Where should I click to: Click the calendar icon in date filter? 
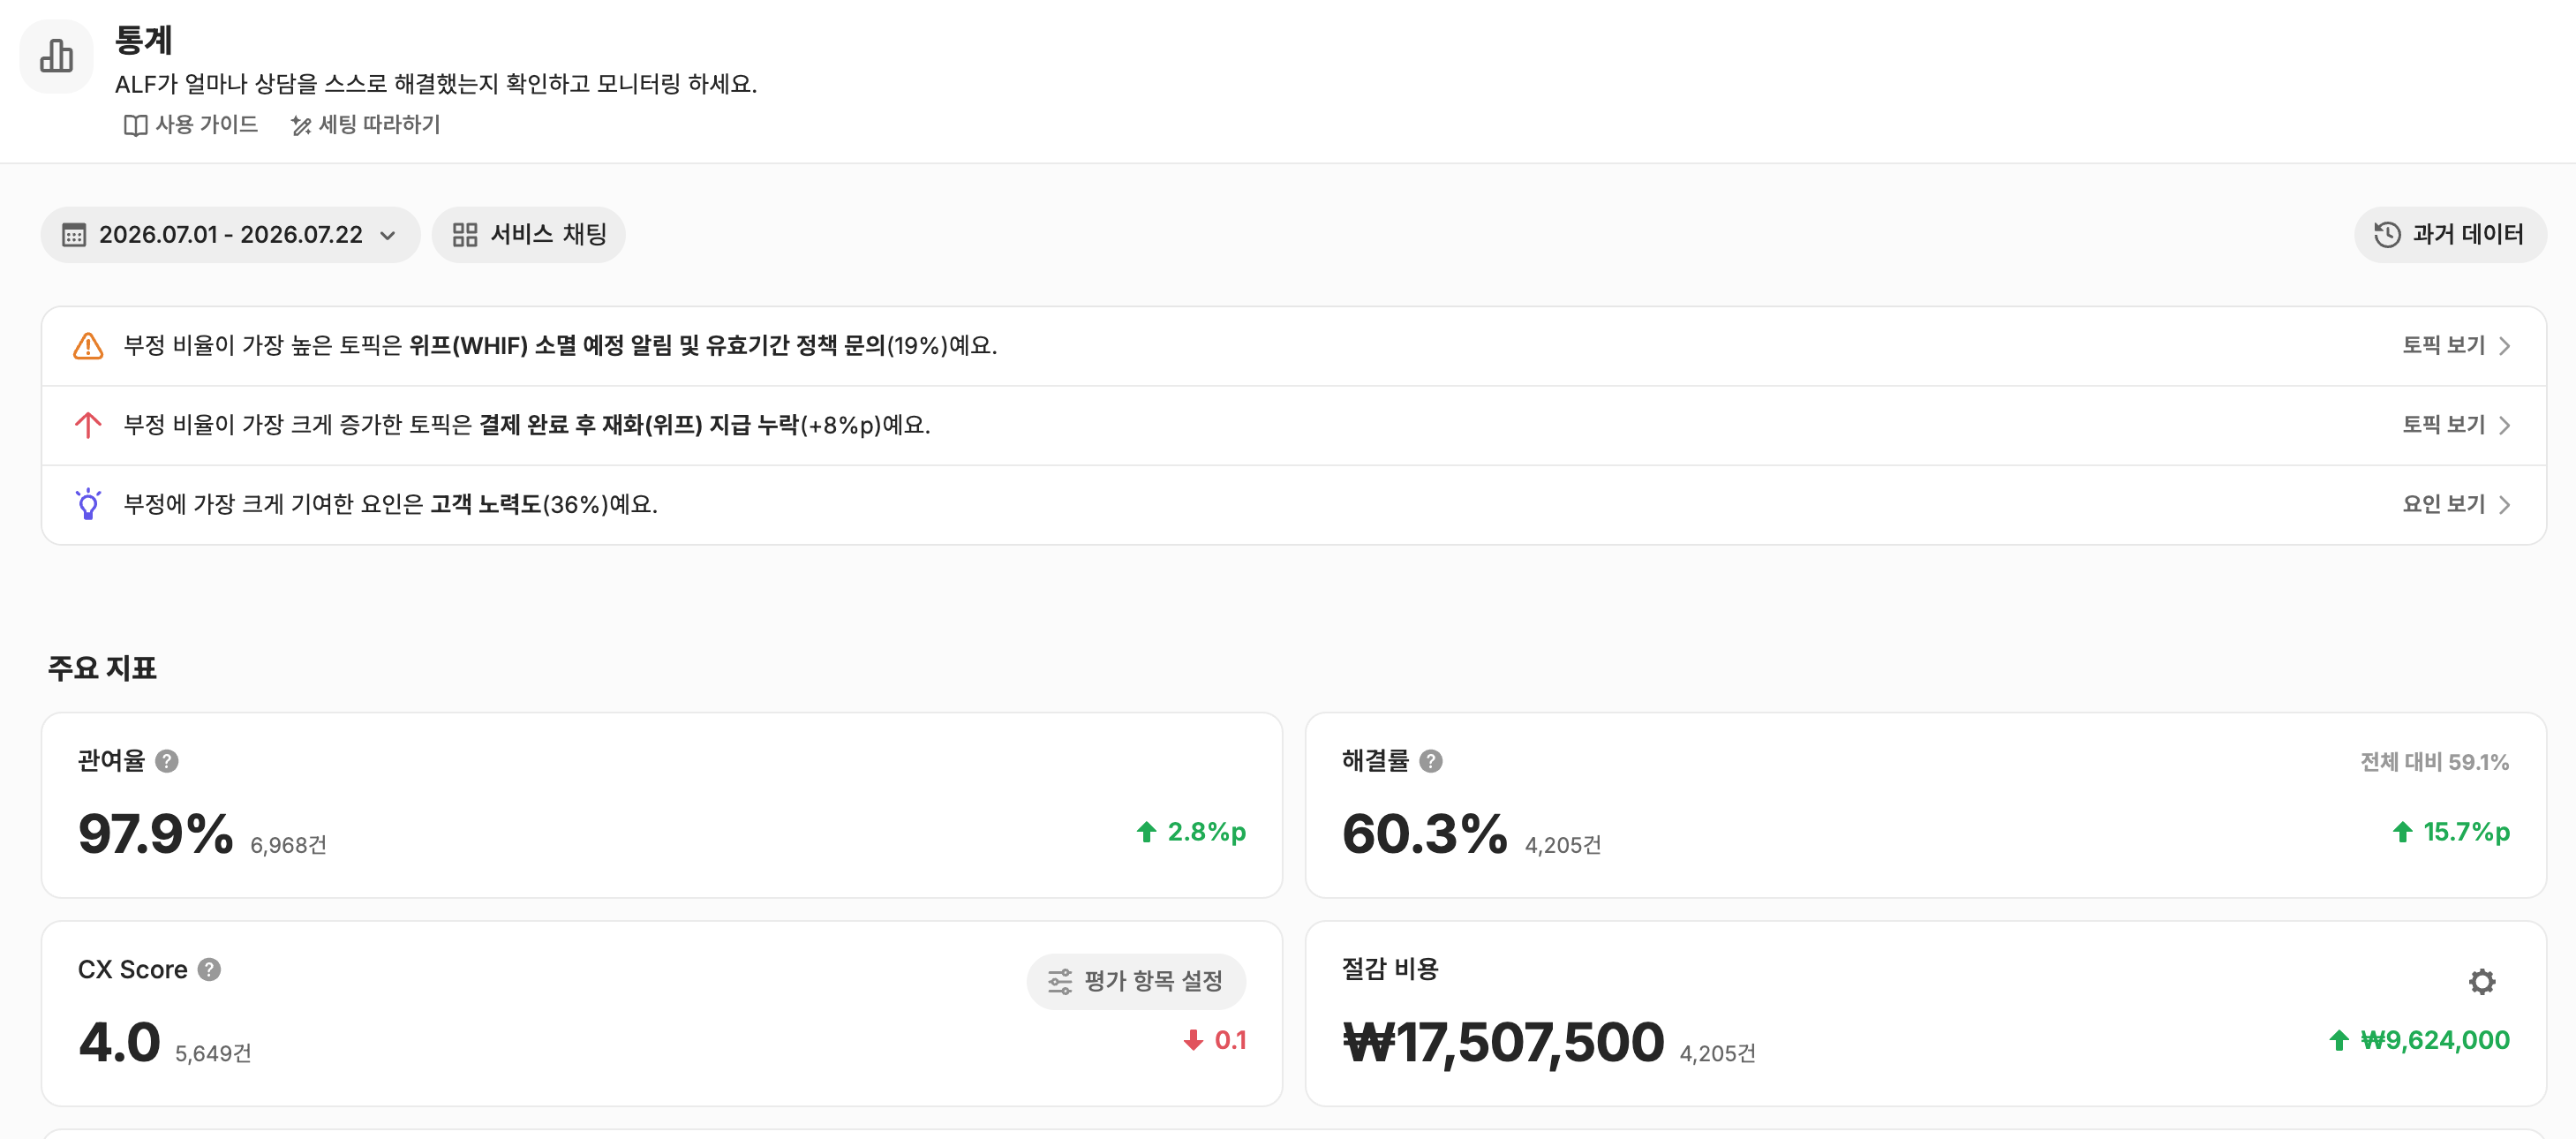pos(74,235)
